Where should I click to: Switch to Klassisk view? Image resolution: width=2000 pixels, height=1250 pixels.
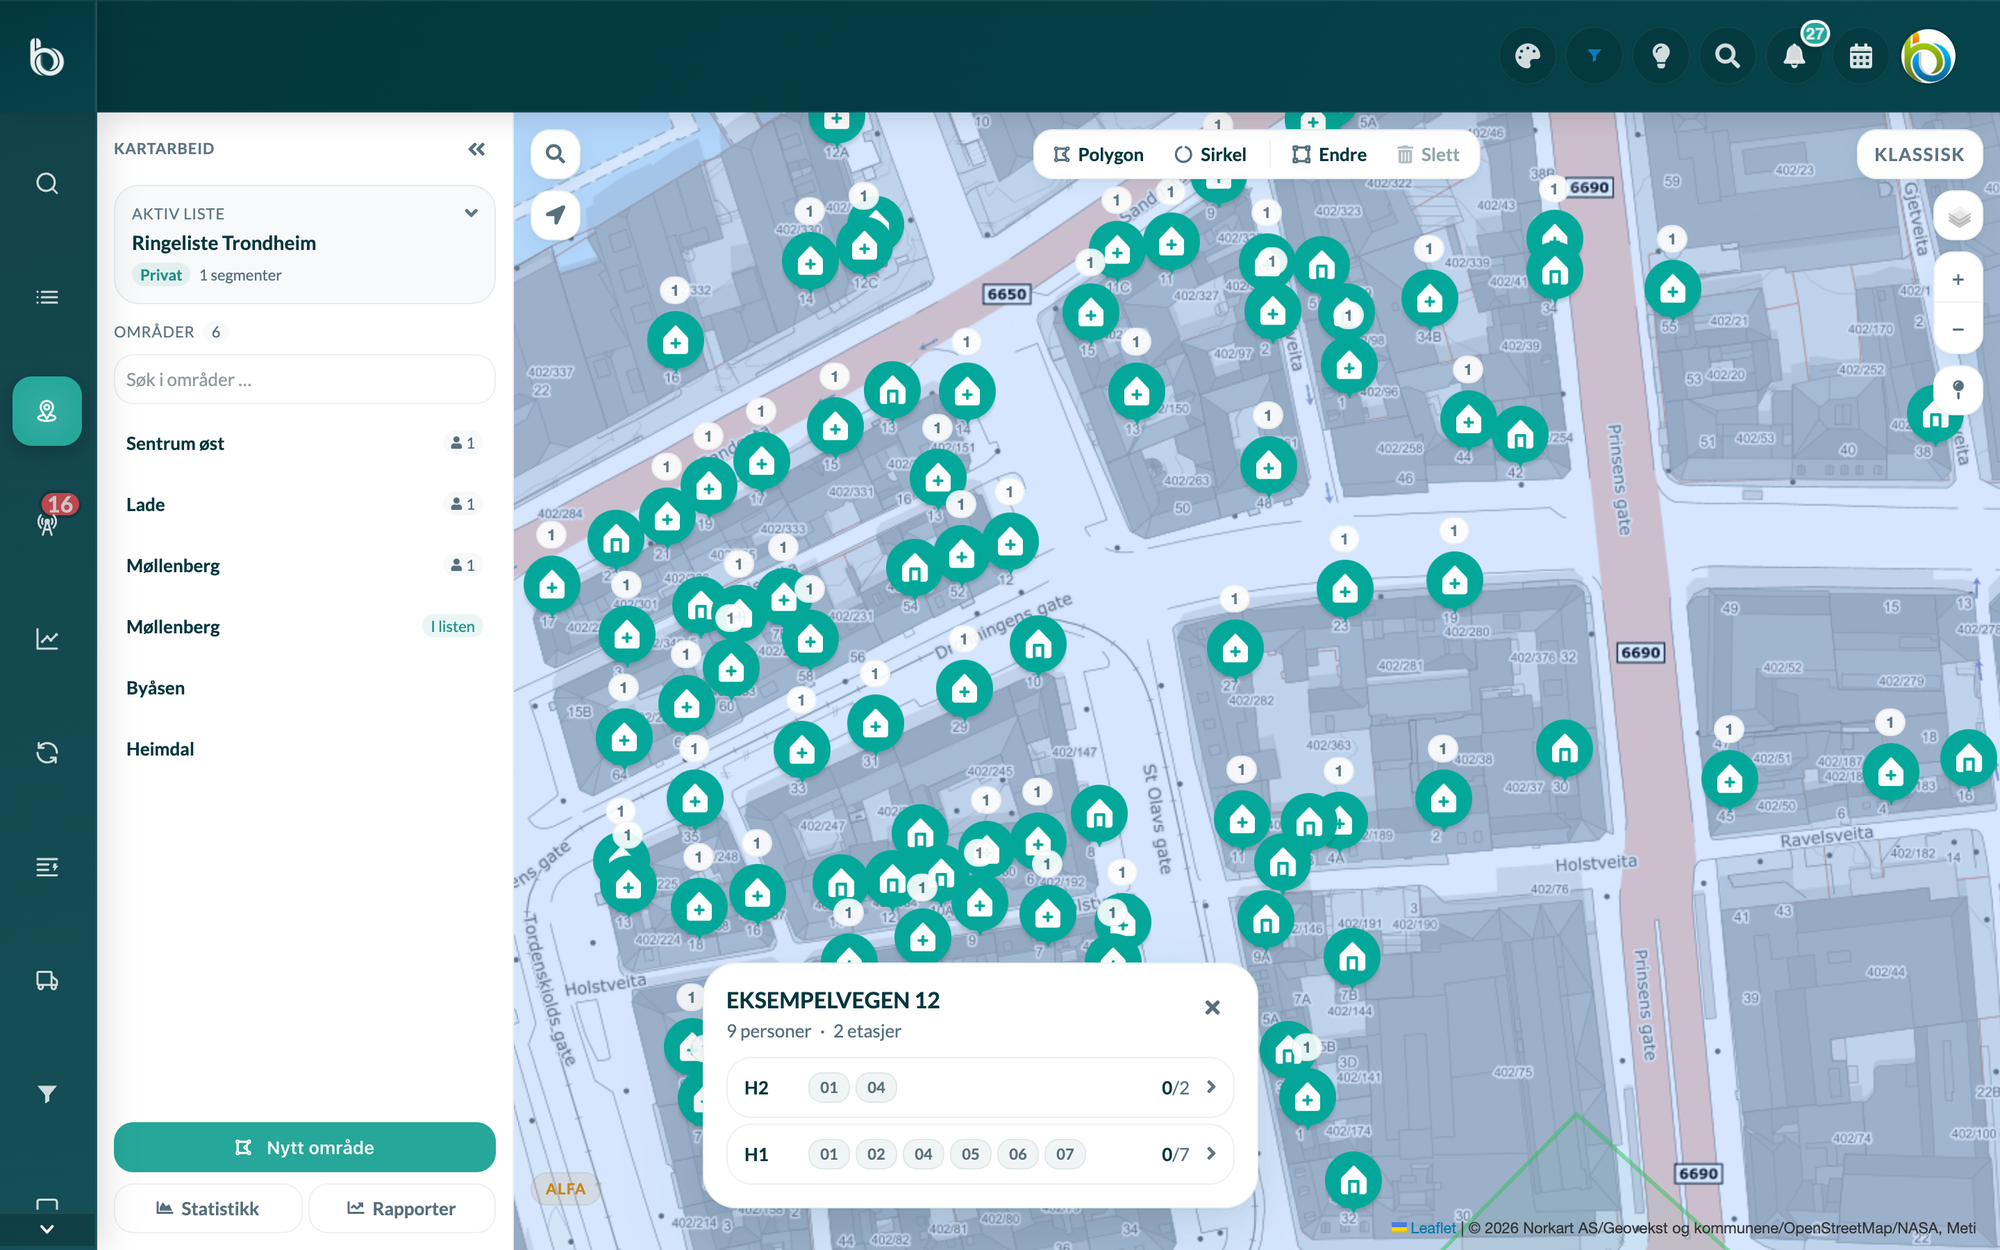click(x=1919, y=155)
